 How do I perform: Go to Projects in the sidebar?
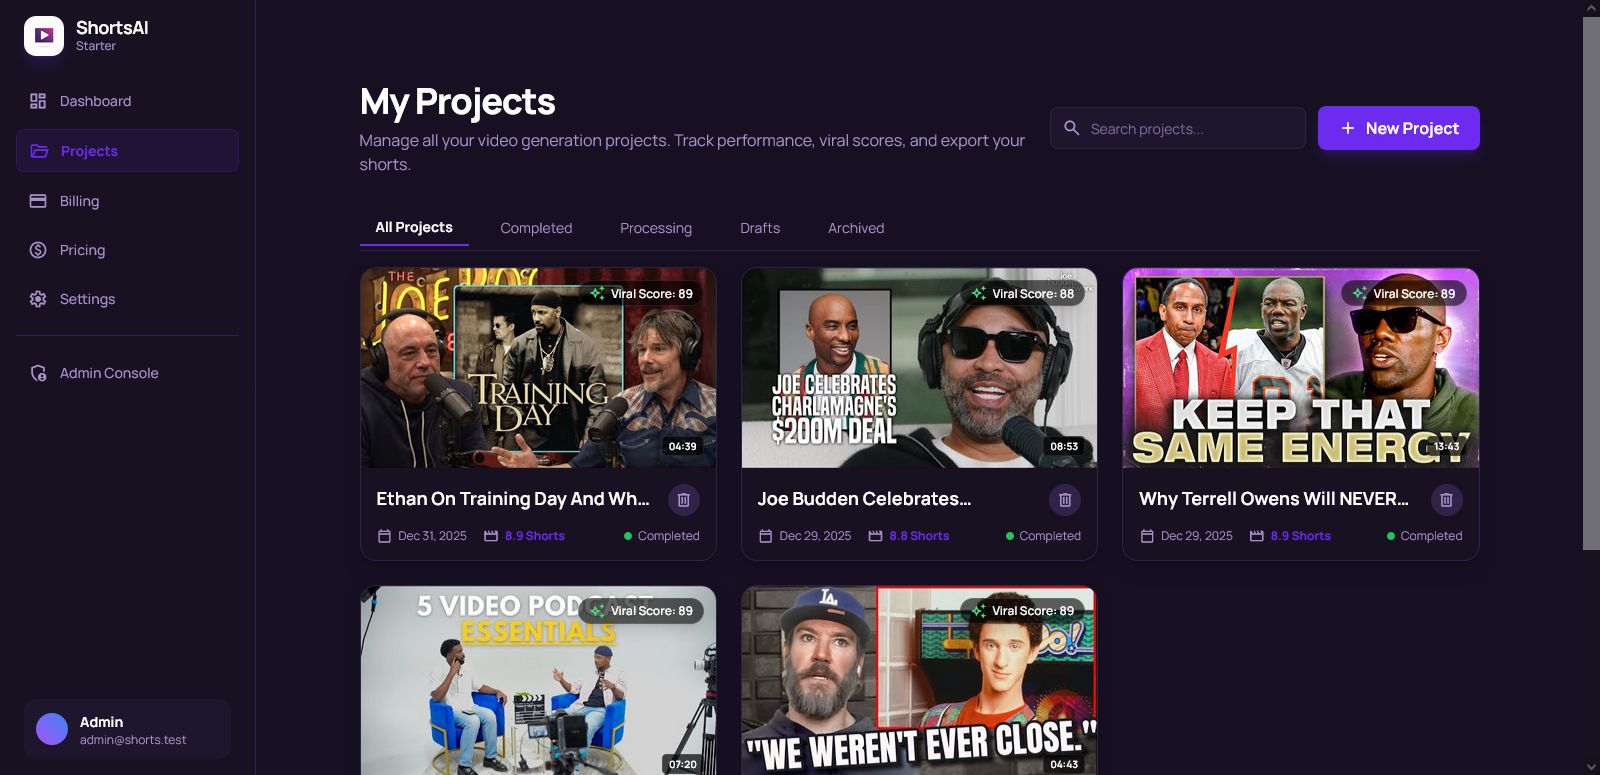tap(127, 151)
